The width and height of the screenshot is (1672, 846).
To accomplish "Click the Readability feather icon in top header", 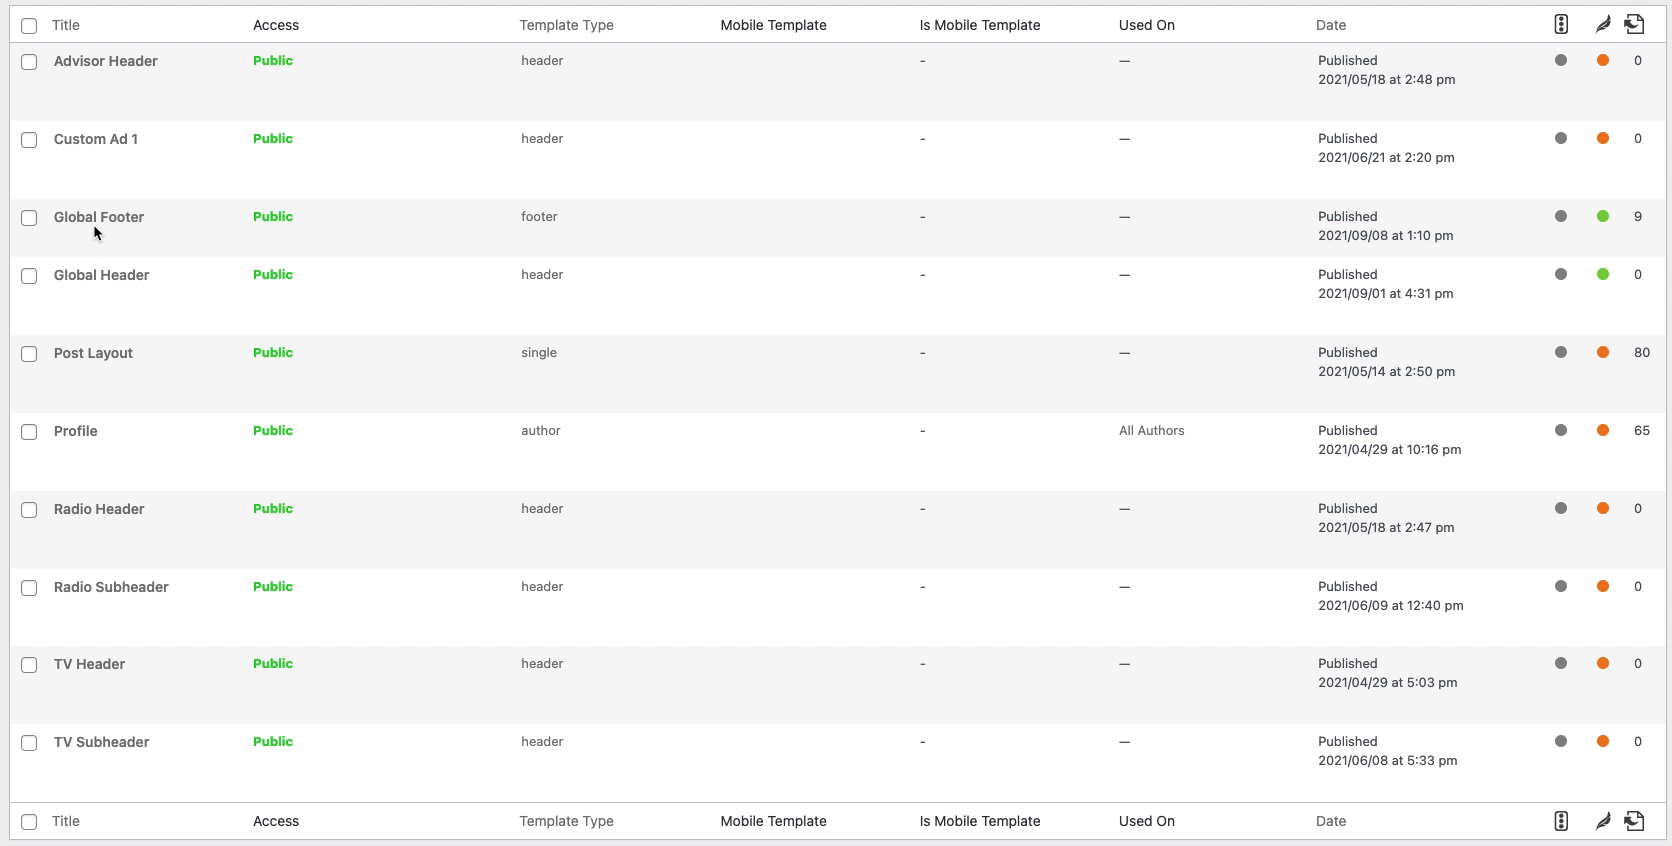I will tap(1603, 24).
